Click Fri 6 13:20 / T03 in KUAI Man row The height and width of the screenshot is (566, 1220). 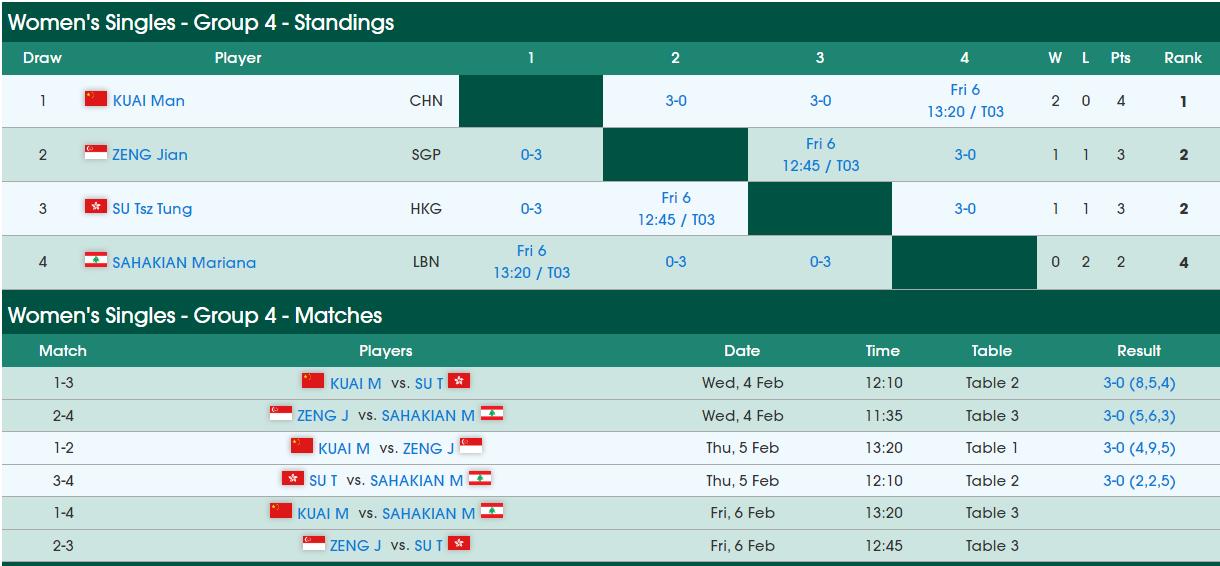tap(964, 101)
